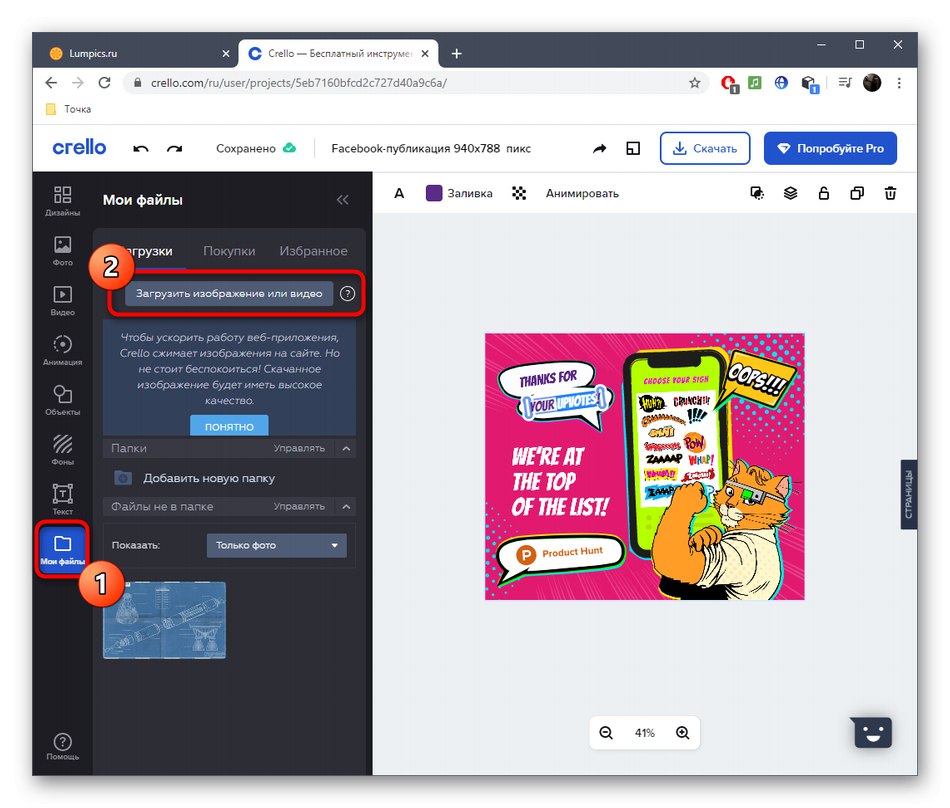950x808 pixels.
Task: Click the share arrow icon
Action: [x=599, y=148]
